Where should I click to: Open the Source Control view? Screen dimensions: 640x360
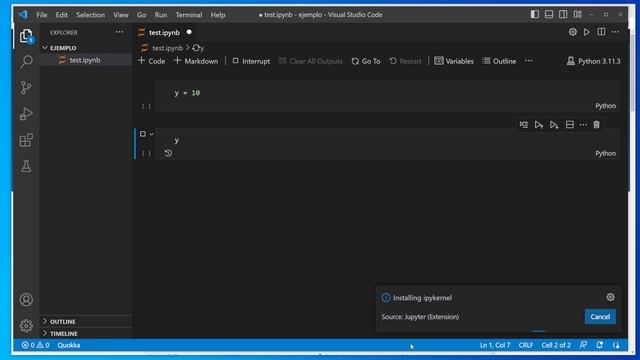pos(26,88)
